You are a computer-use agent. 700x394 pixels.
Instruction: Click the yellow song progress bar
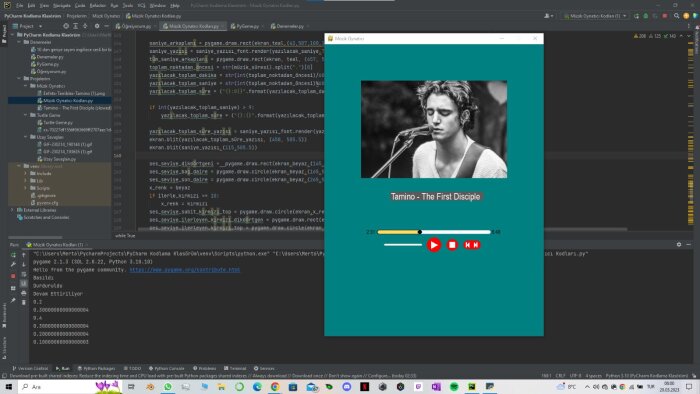click(399, 232)
